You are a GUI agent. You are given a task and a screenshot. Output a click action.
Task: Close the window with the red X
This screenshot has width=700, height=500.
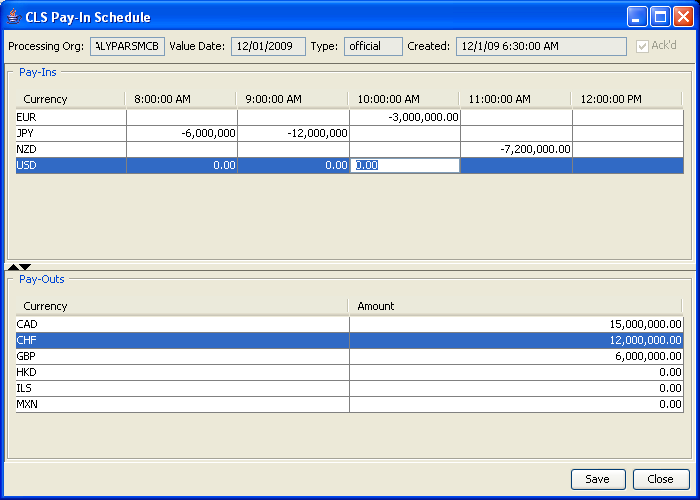tap(683, 17)
